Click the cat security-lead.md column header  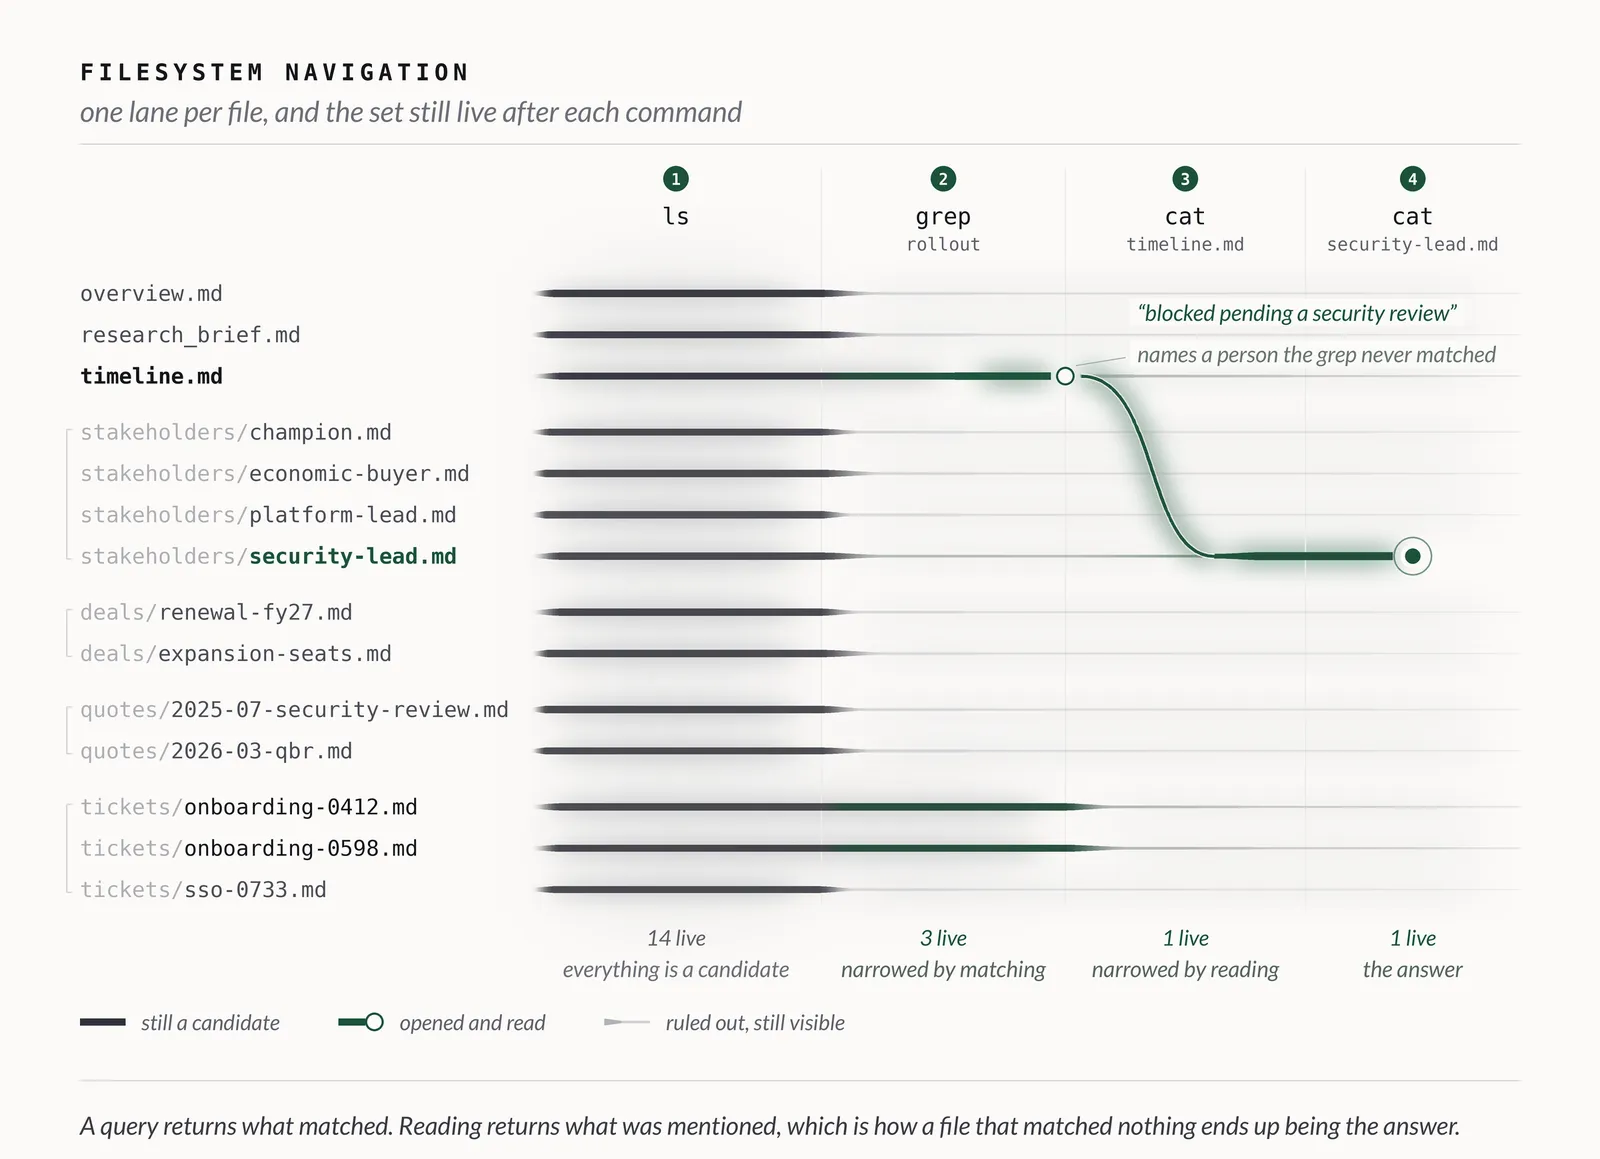1412,229
